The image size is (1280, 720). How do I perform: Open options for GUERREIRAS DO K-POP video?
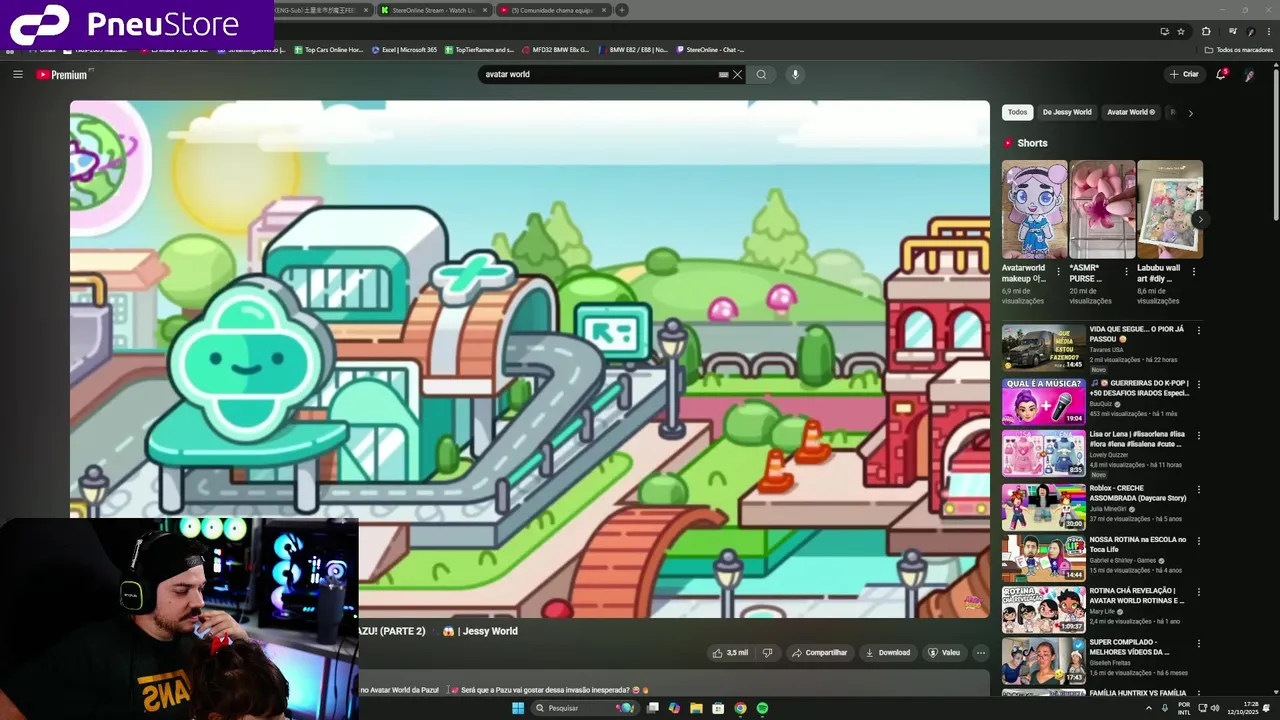point(1199,384)
